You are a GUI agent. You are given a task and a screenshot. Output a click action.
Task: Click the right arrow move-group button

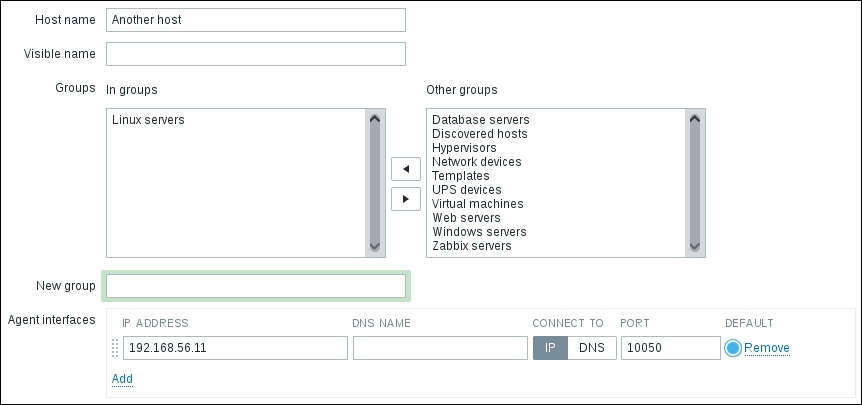[x=405, y=199]
